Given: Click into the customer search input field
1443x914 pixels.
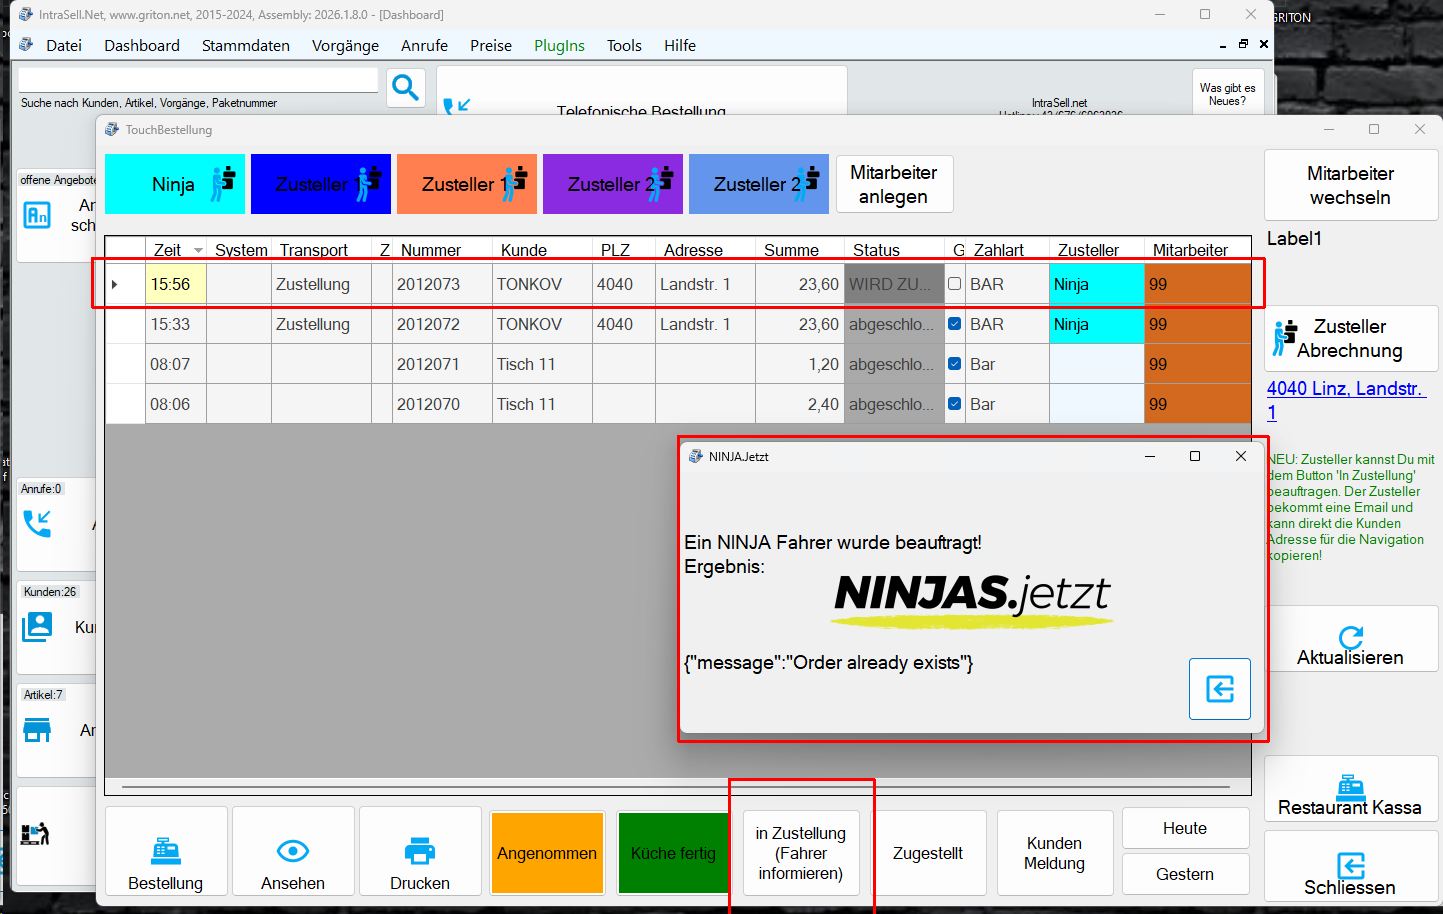Looking at the screenshot, I should click(198, 80).
